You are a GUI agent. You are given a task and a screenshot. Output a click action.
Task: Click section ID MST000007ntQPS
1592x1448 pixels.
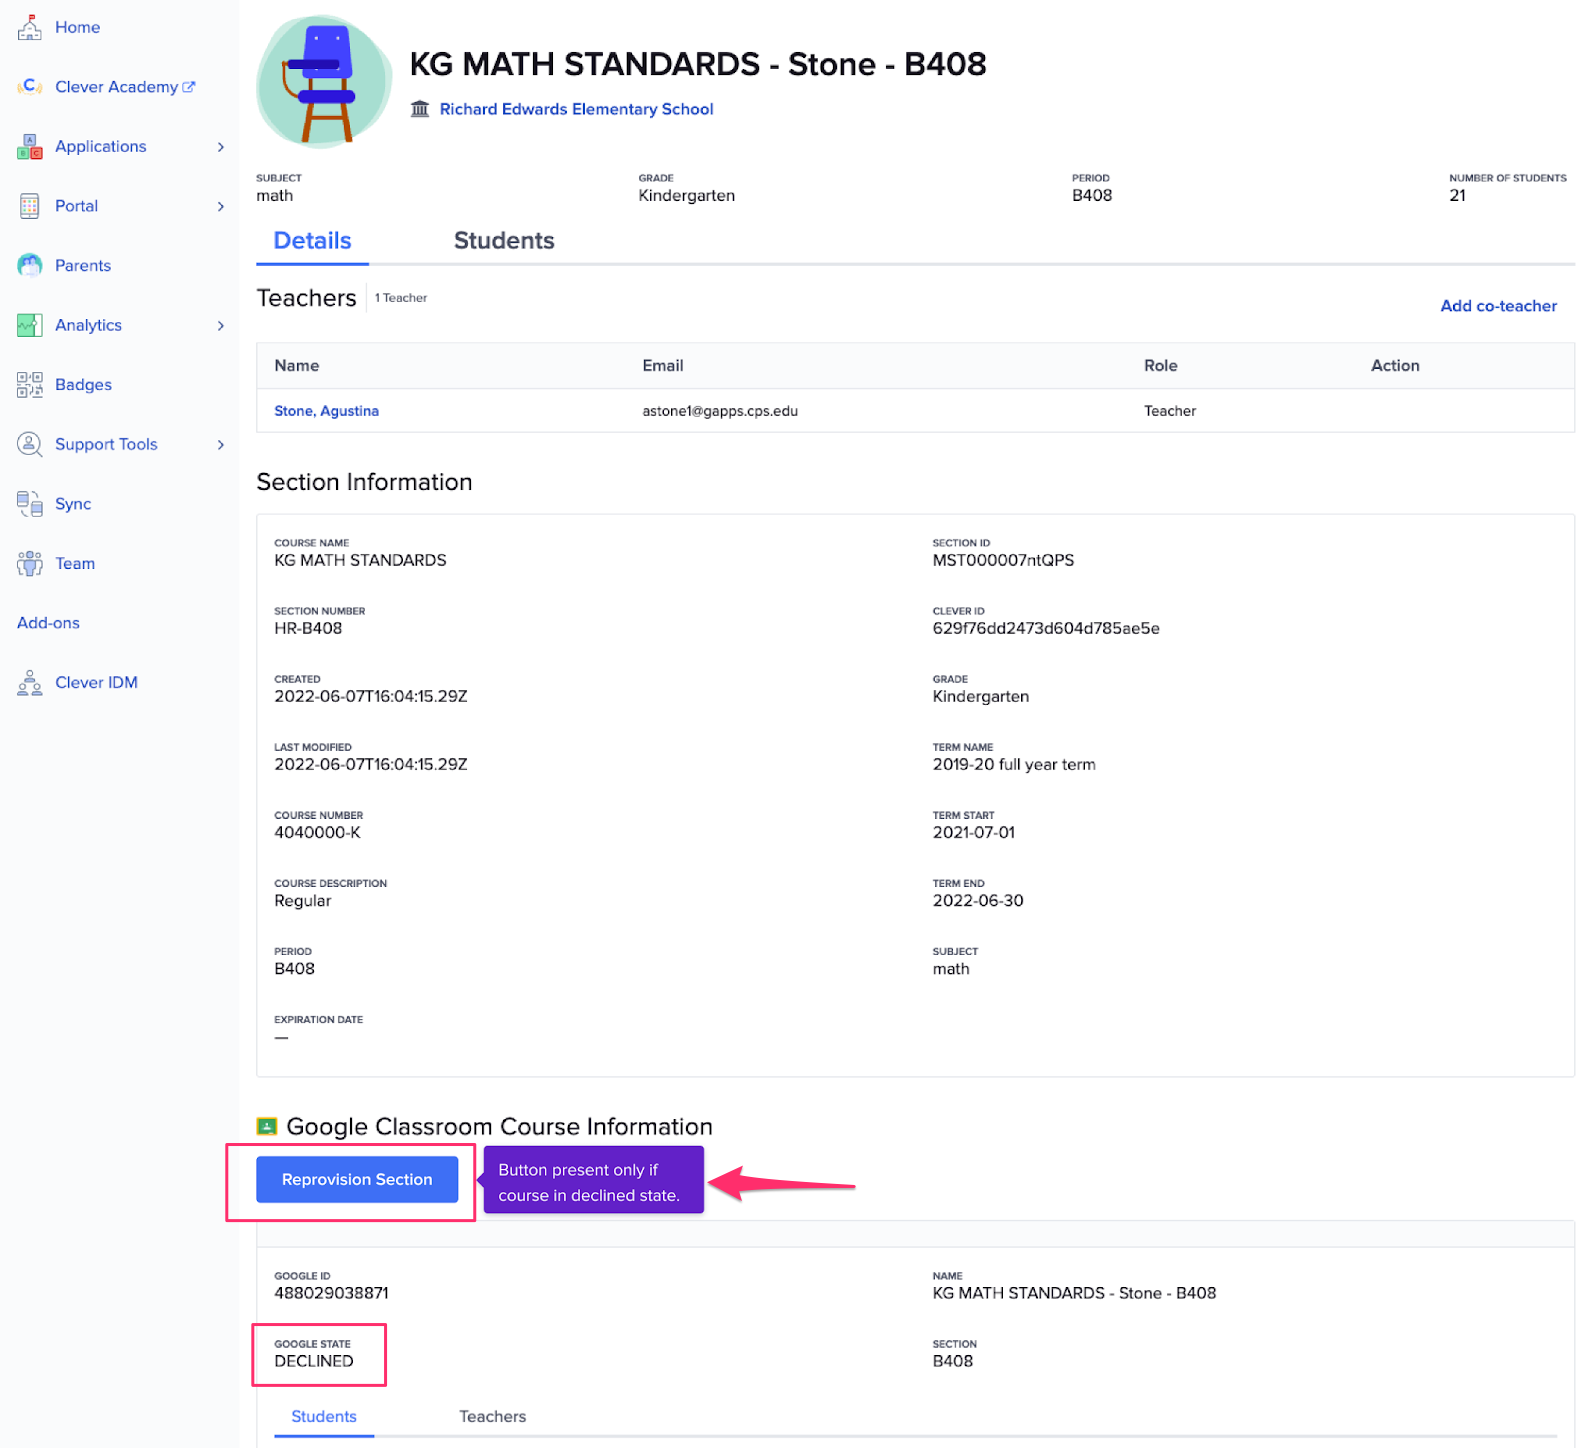pos(1003,561)
